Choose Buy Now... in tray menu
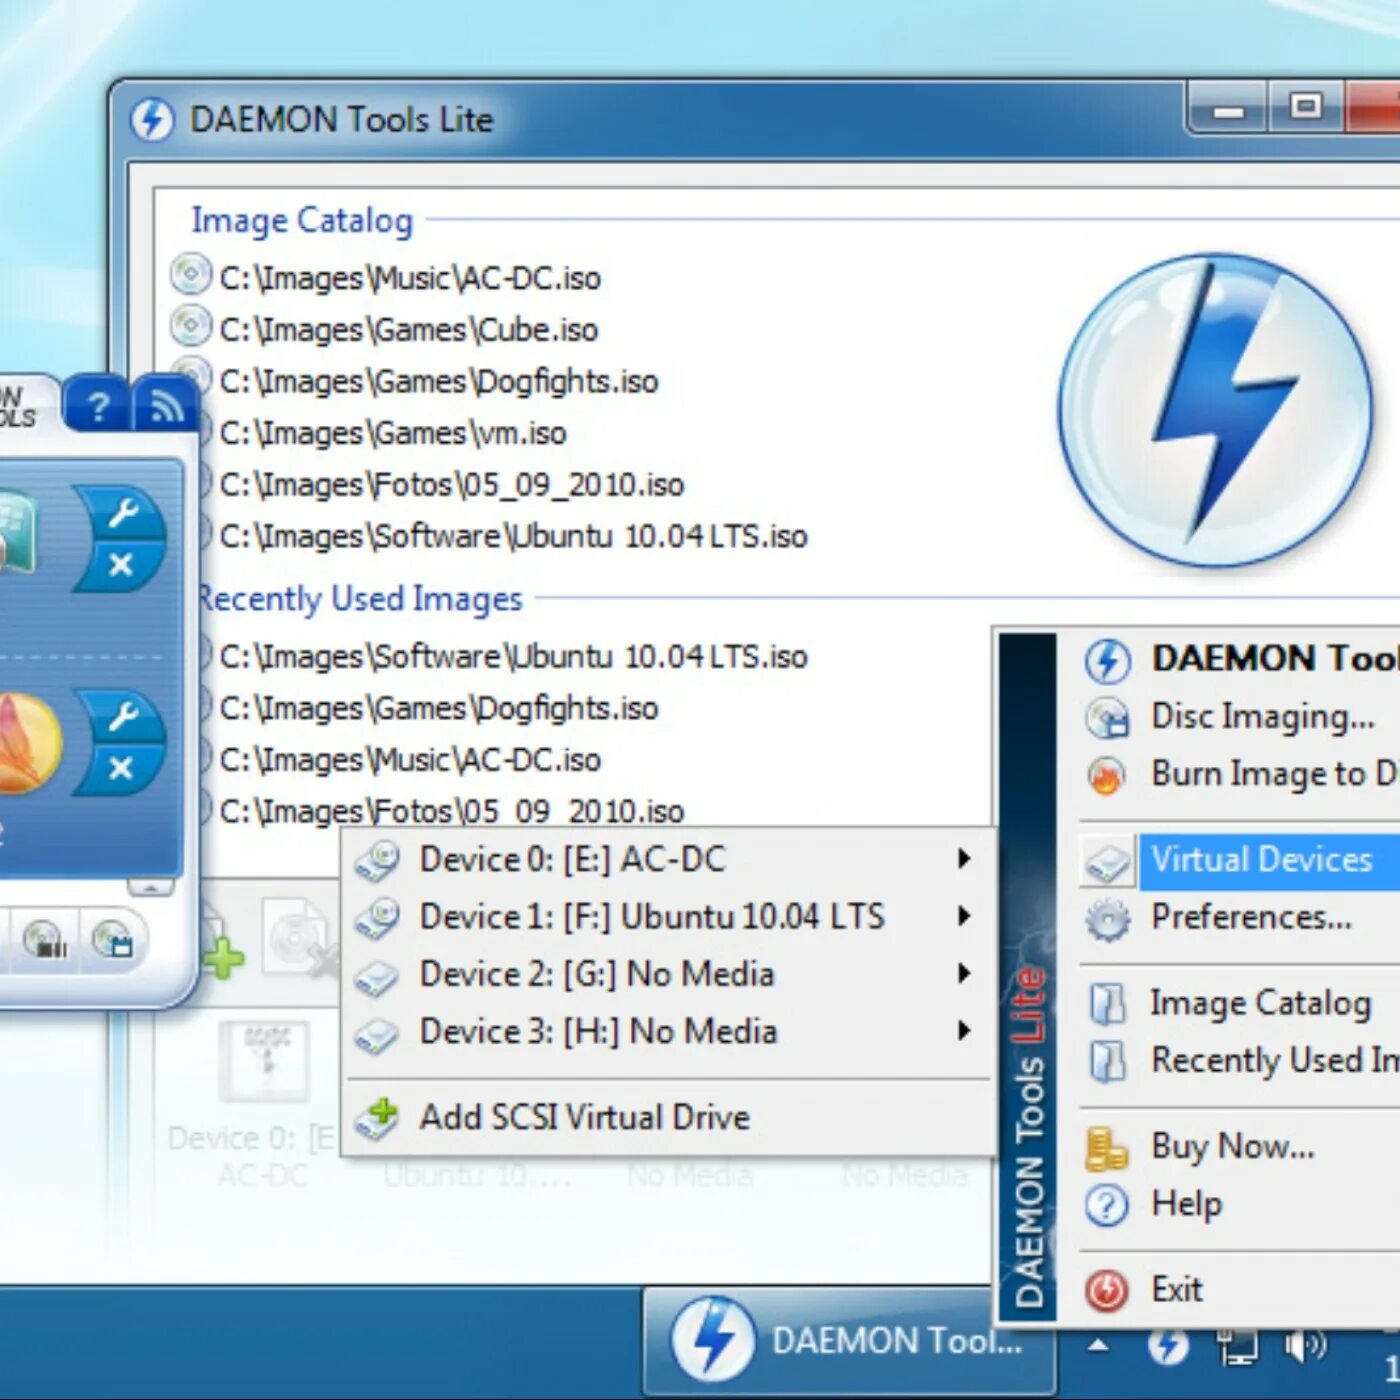1400x1400 pixels. 1239,1146
